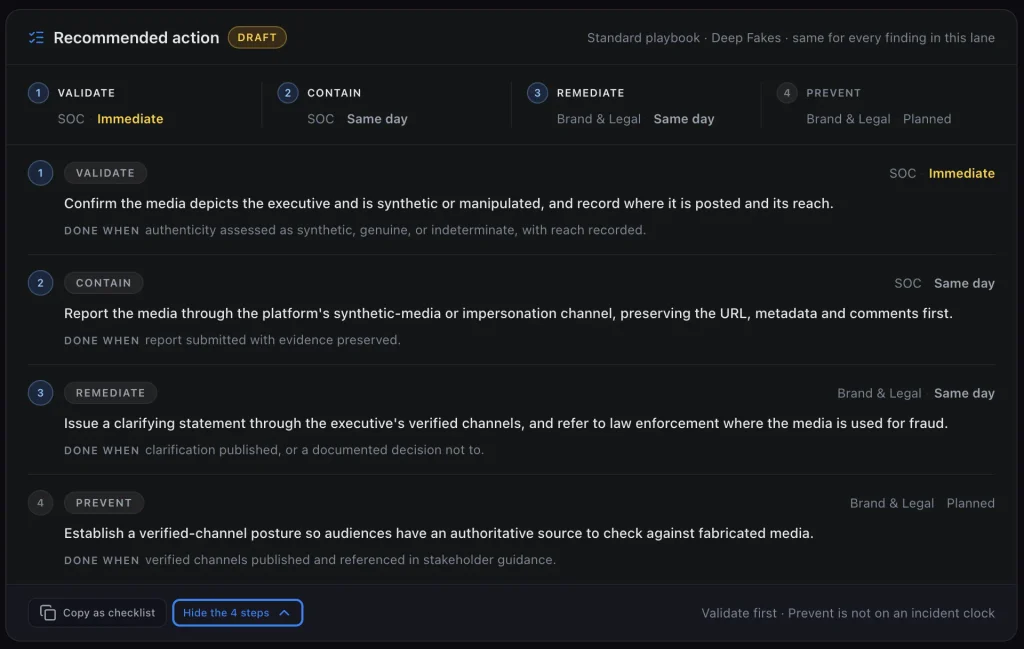Click the numbered 1 circle beside Validate pill

pos(40,173)
